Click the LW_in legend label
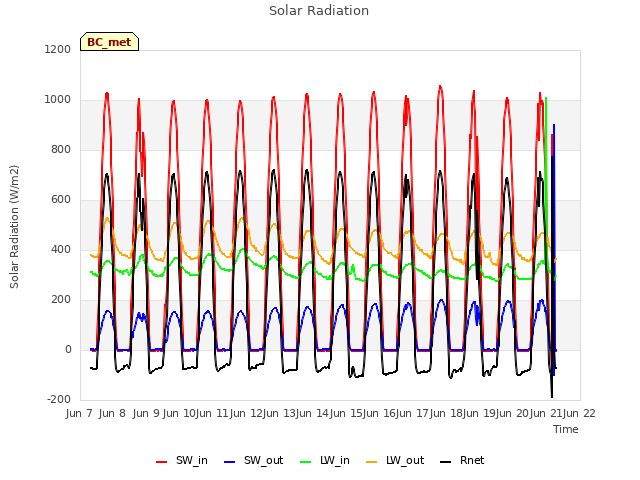640x480 pixels. tap(335, 460)
